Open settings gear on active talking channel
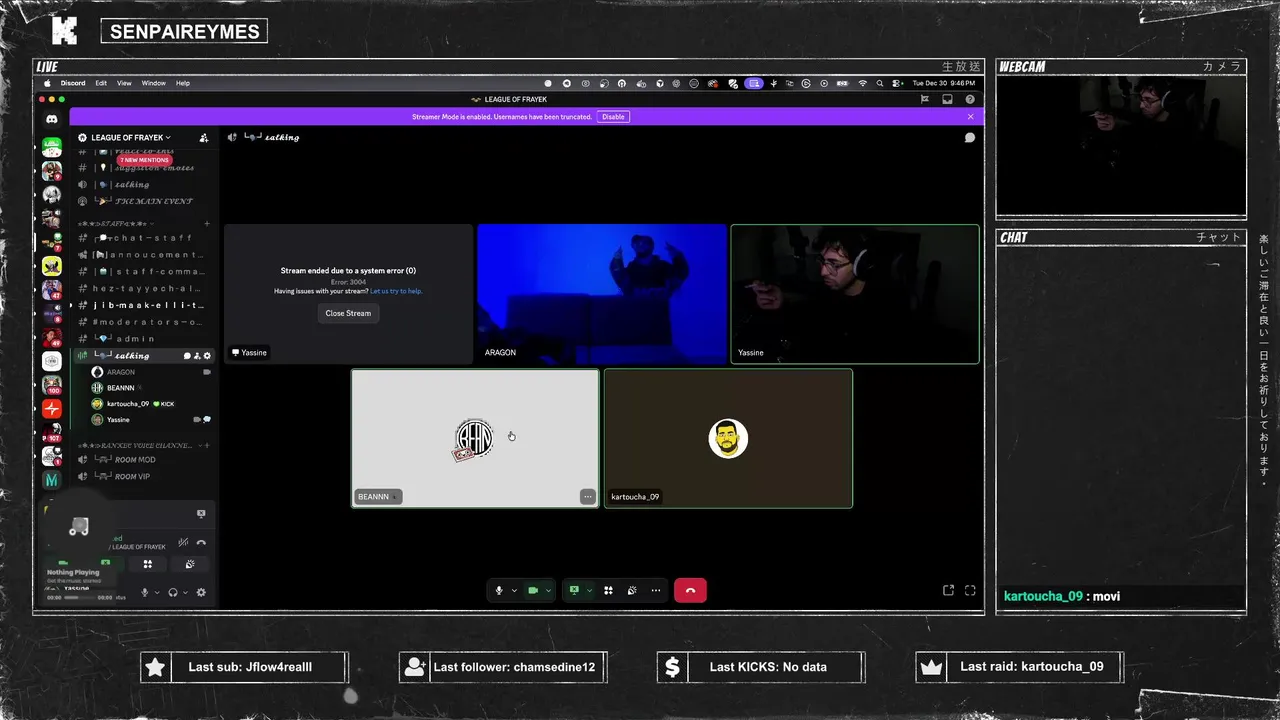This screenshot has height=720, width=1280. click(x=207, y=356)
